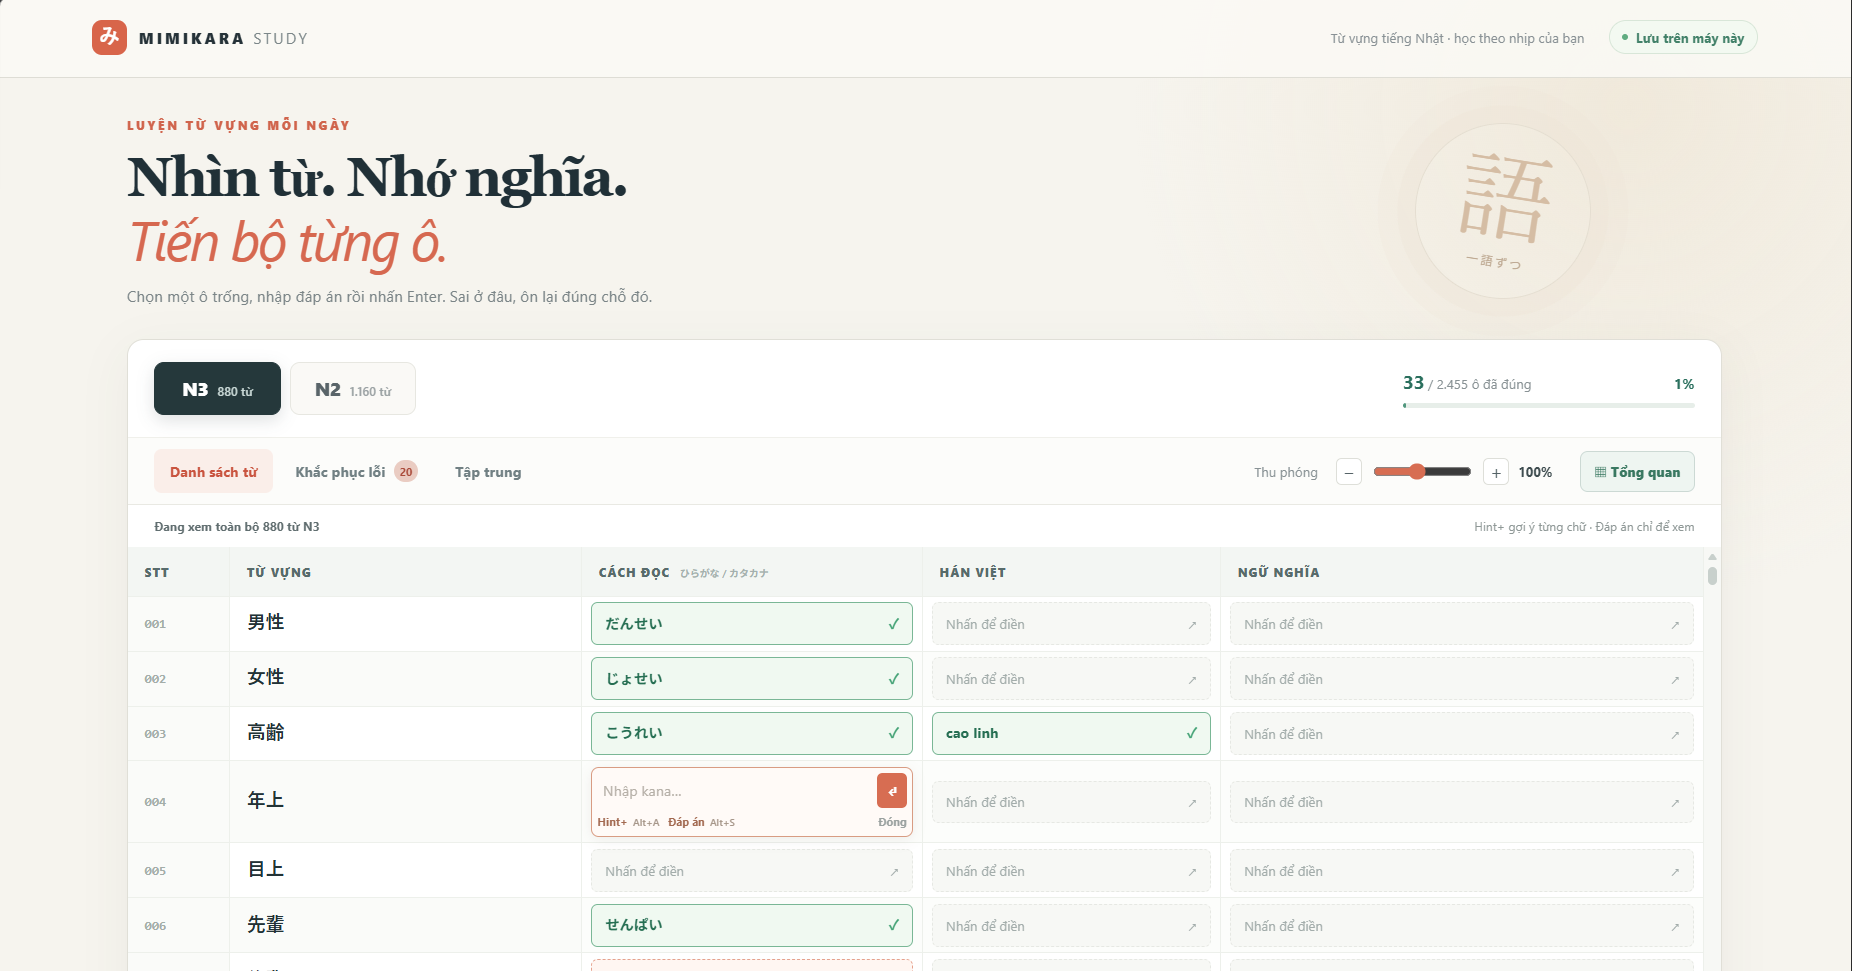Viewport: 1852px width, 971px height.
Task: Close the 年上 input with Đóng
Action: click(892, 822)
